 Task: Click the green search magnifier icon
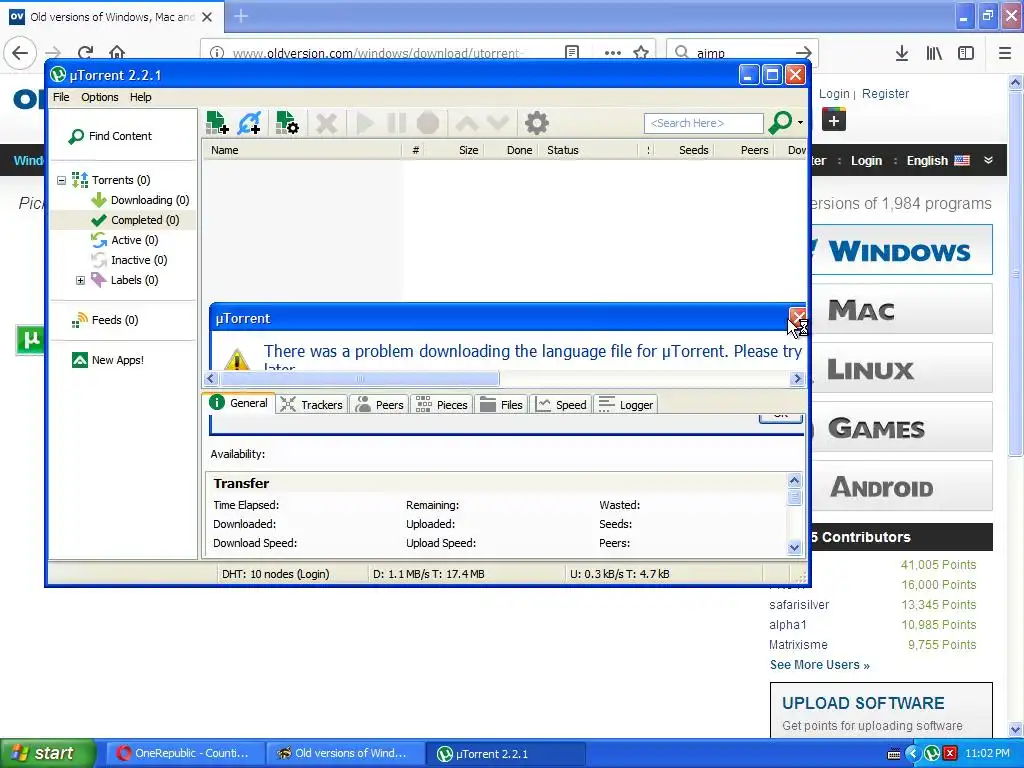coord(780,123)
